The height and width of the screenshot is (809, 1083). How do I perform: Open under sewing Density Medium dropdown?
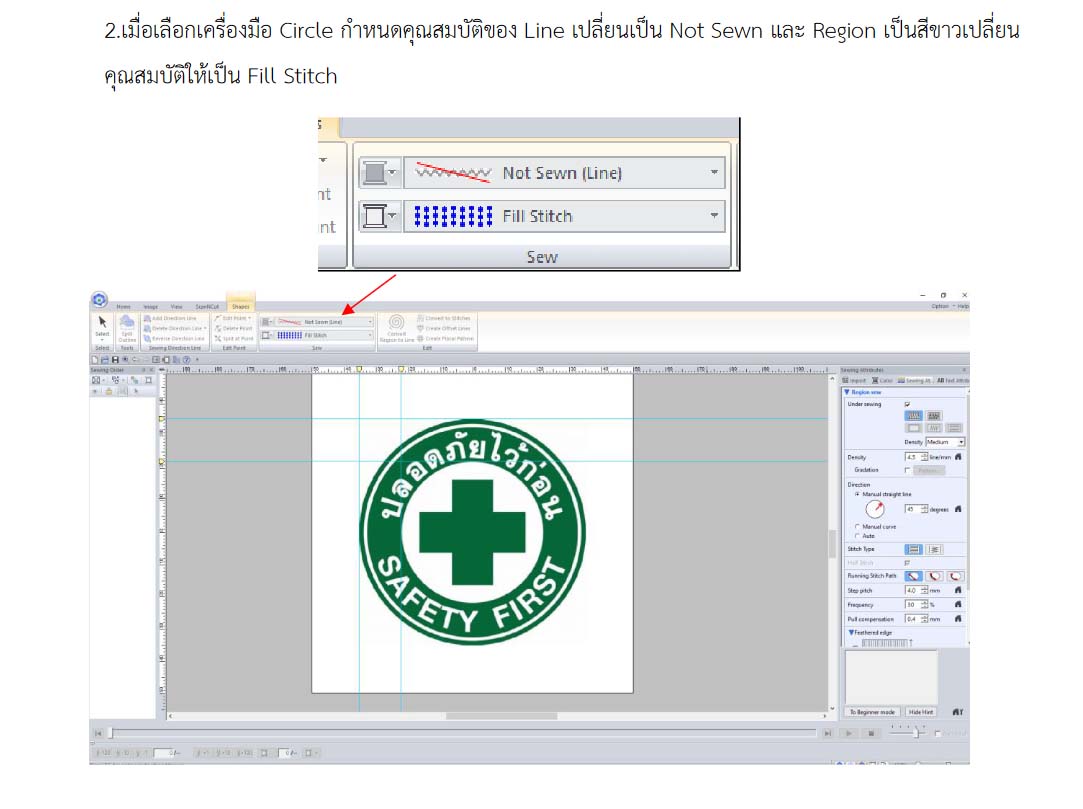(x=946, y=441)
